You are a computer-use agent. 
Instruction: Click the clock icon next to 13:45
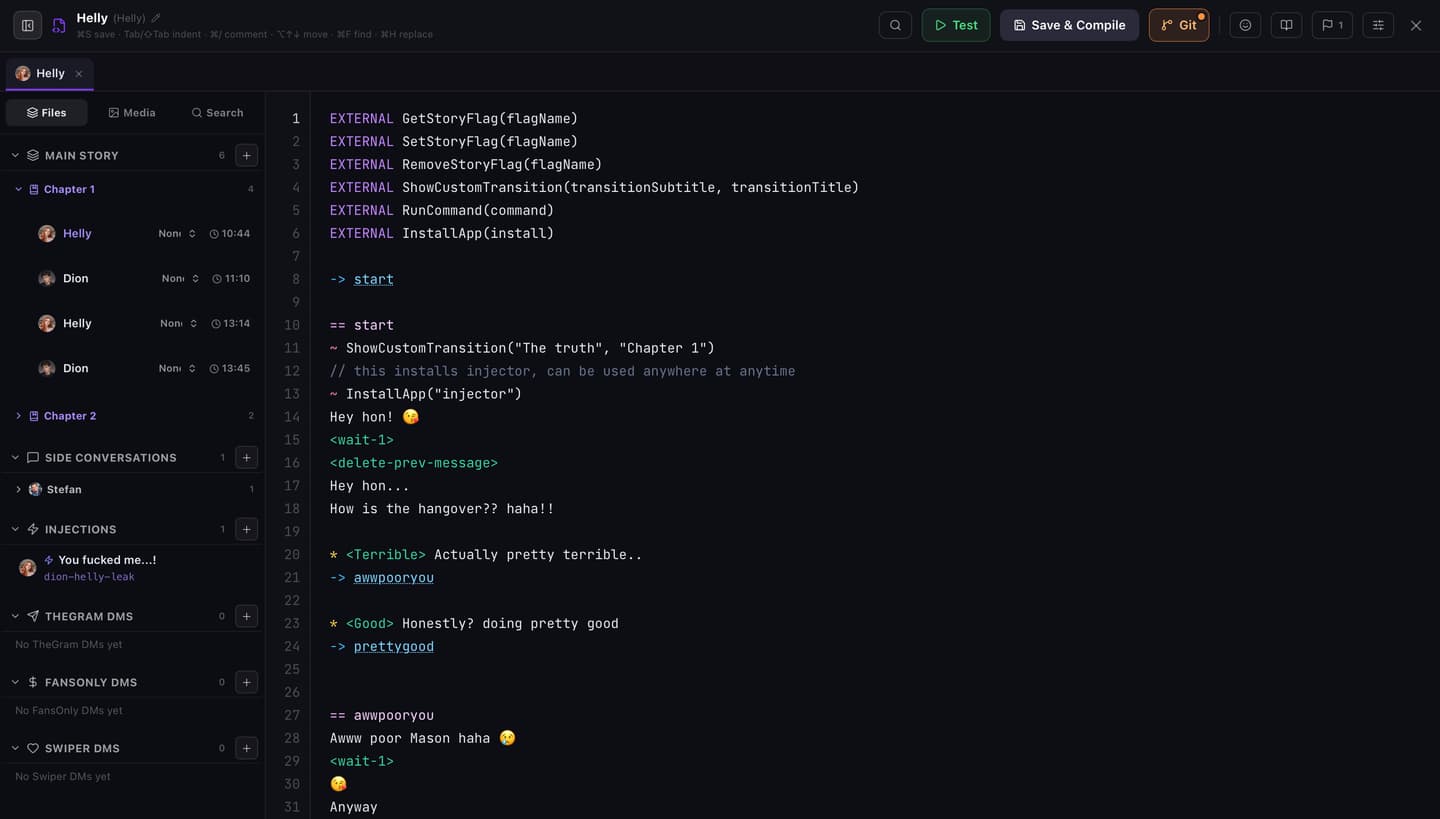214,369
